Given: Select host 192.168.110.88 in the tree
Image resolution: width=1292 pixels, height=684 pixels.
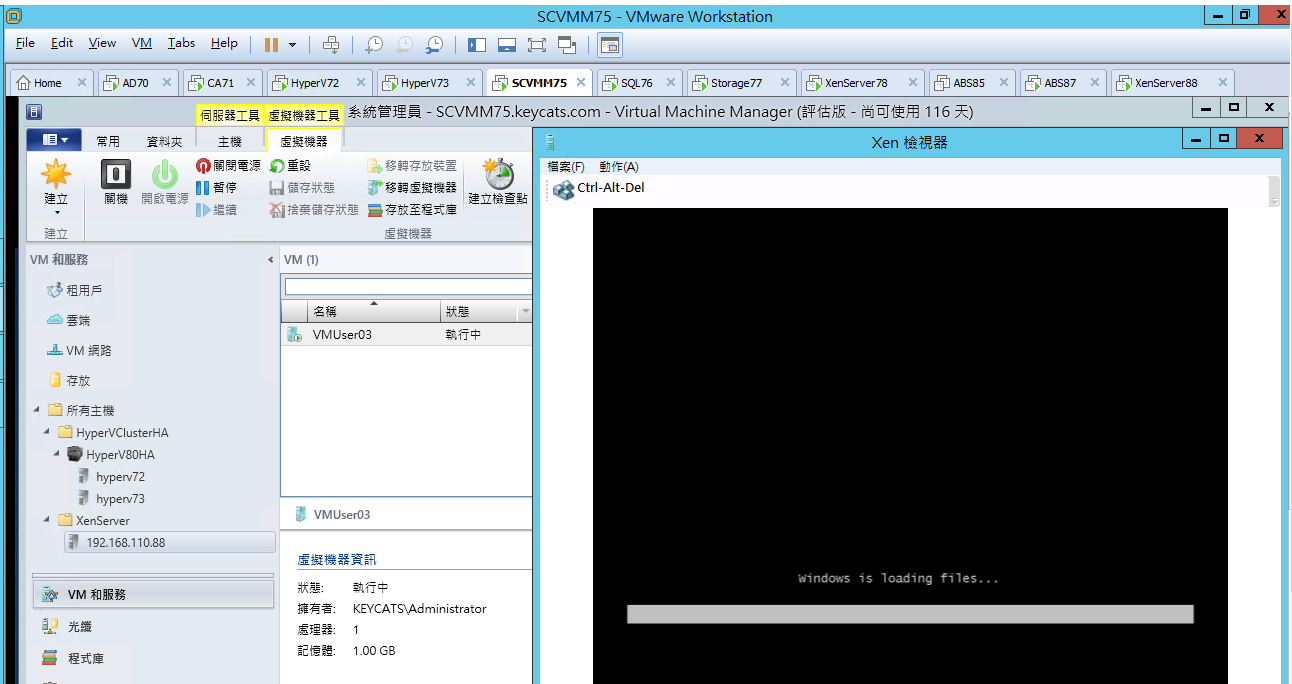Looking at the screenshot, I should (x=168, y=542).
